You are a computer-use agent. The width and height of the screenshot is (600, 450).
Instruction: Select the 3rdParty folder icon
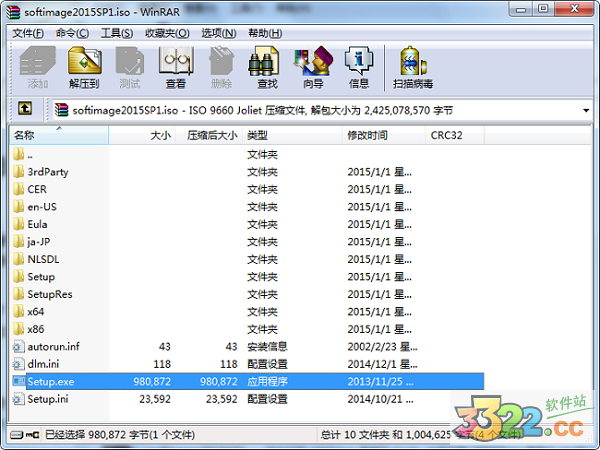point(18,172)
